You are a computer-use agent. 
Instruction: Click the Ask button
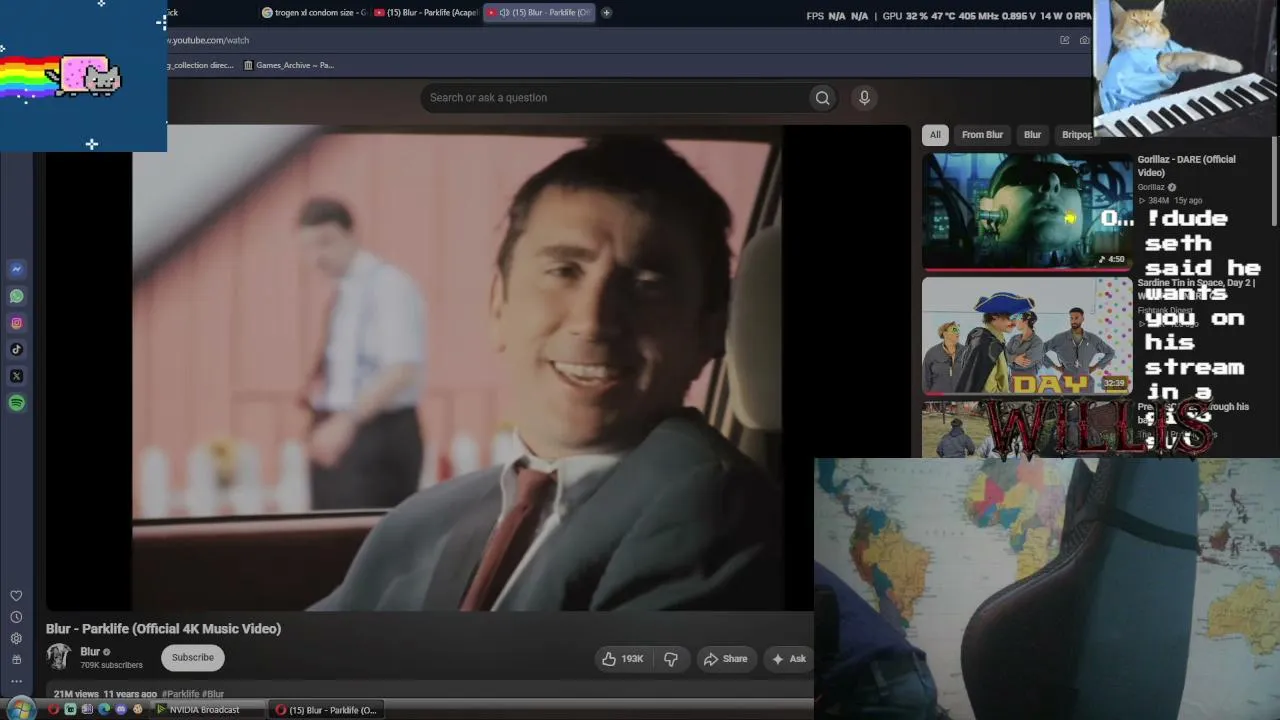pos(788,659)
